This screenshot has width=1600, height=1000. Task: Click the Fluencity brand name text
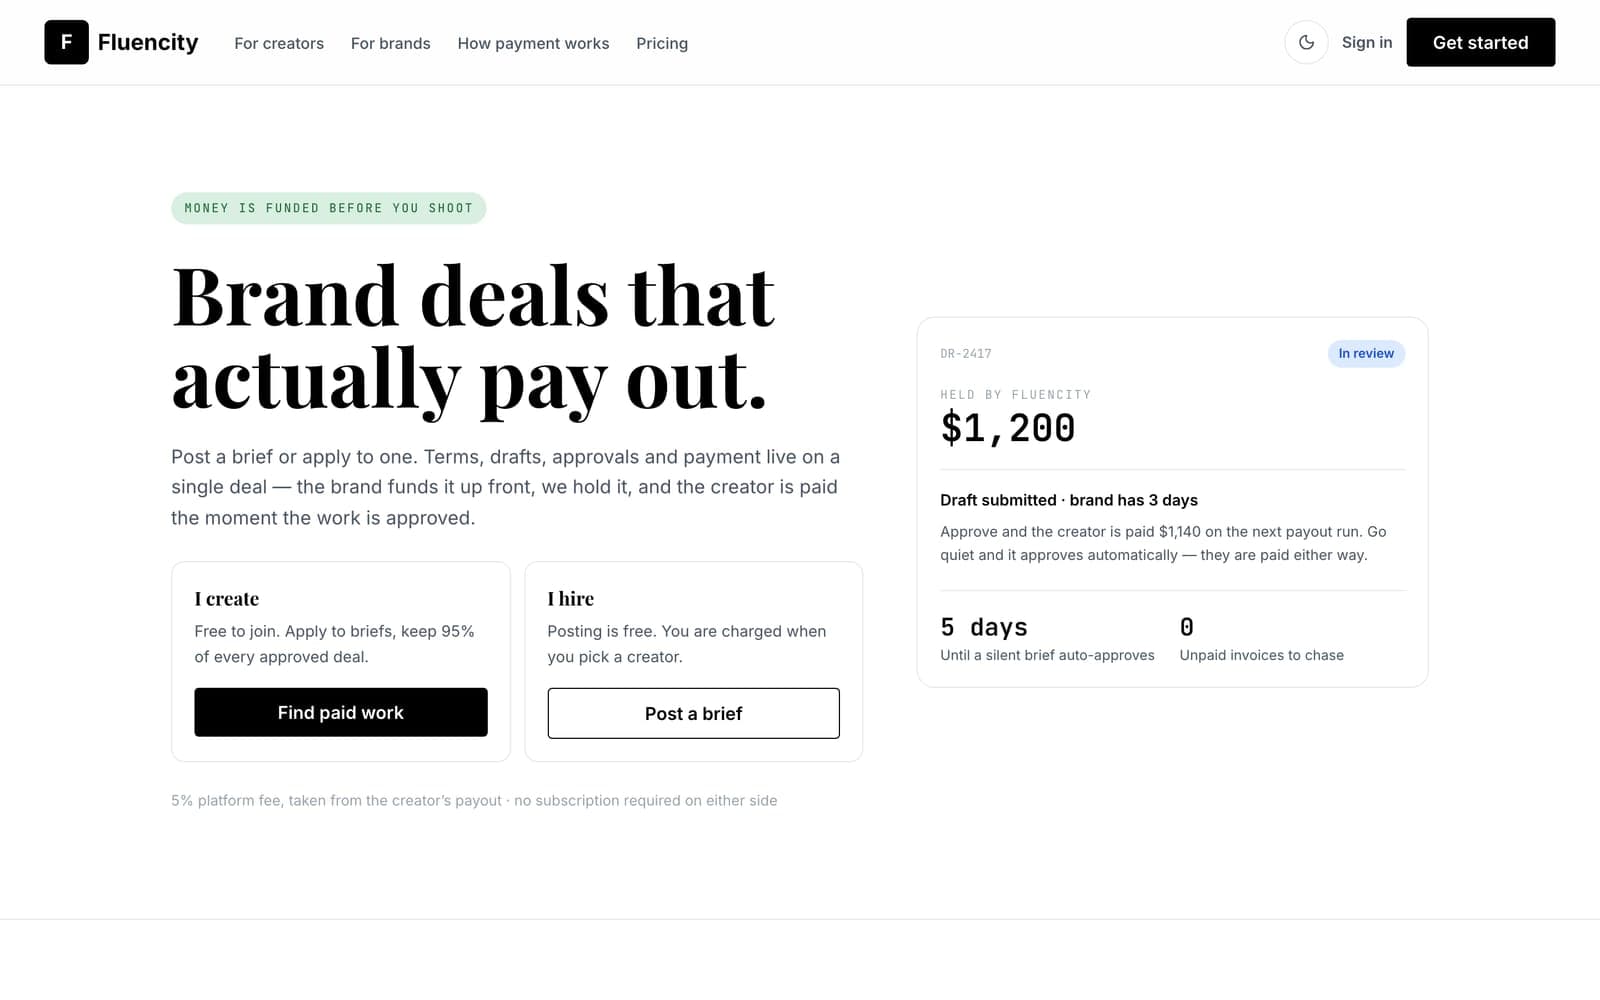(148, 42)
